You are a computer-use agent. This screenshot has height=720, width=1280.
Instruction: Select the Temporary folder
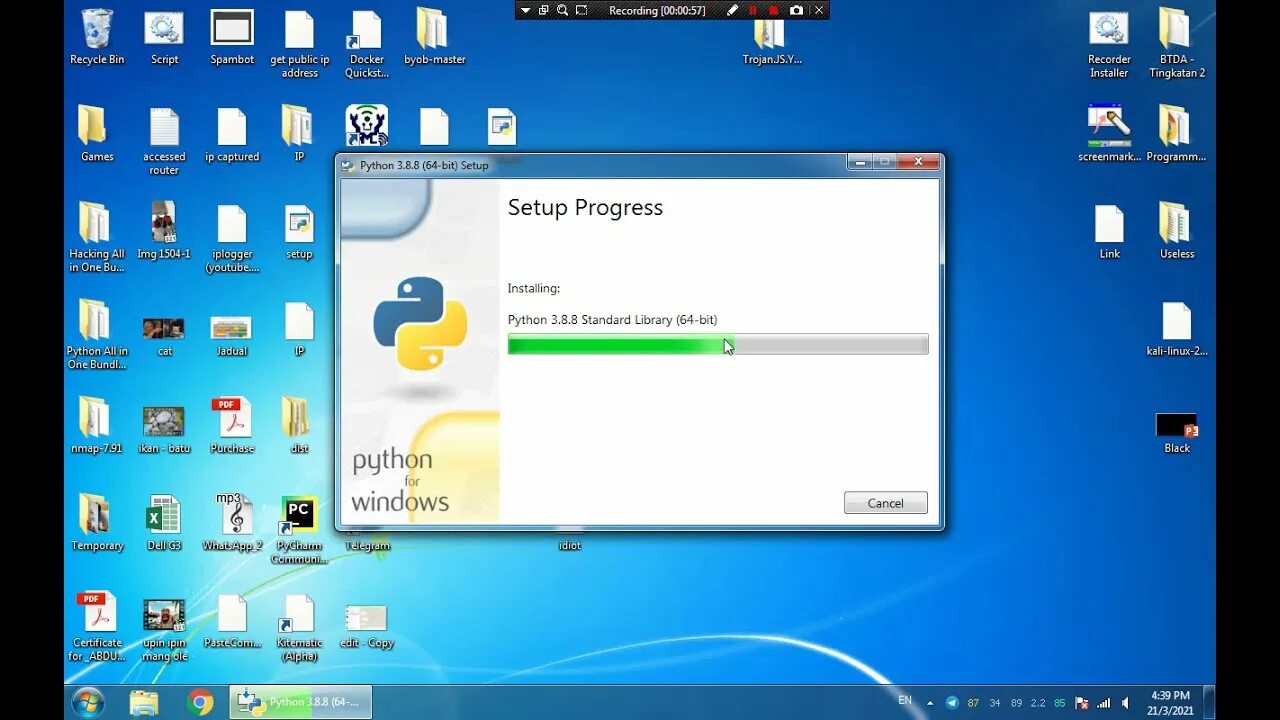[x=97, y=522]
